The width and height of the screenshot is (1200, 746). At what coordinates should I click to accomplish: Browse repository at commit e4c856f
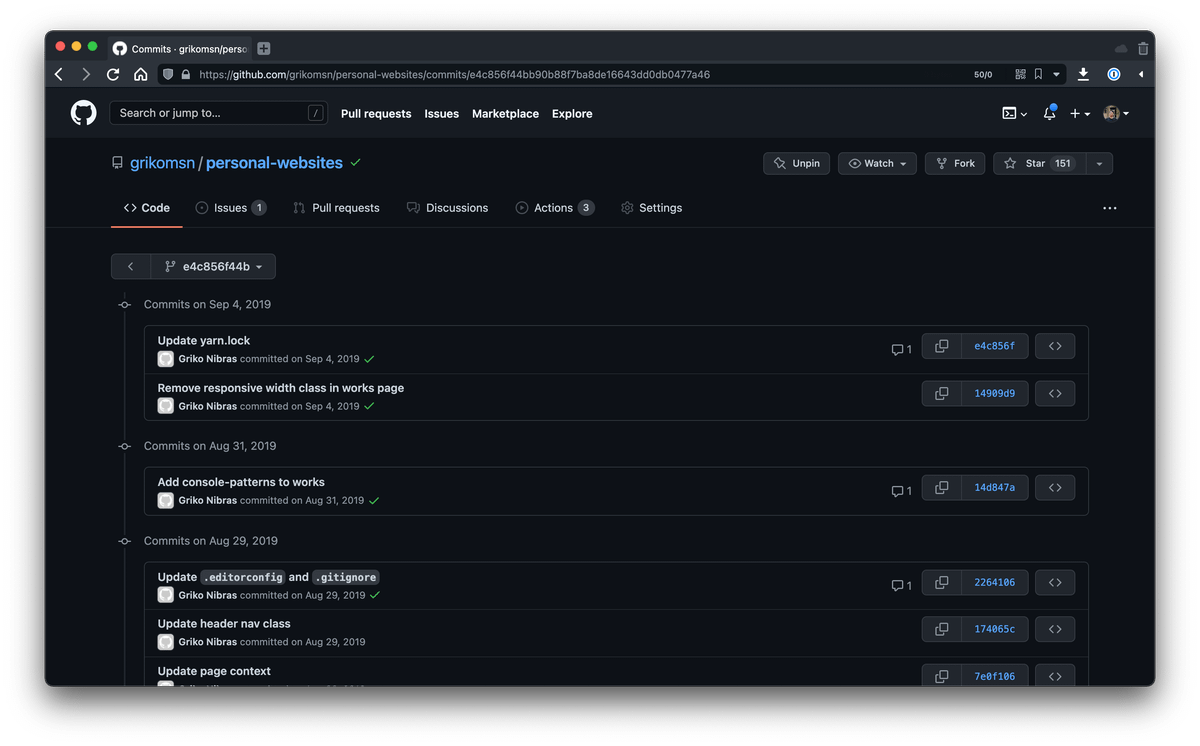point(1055,346)
